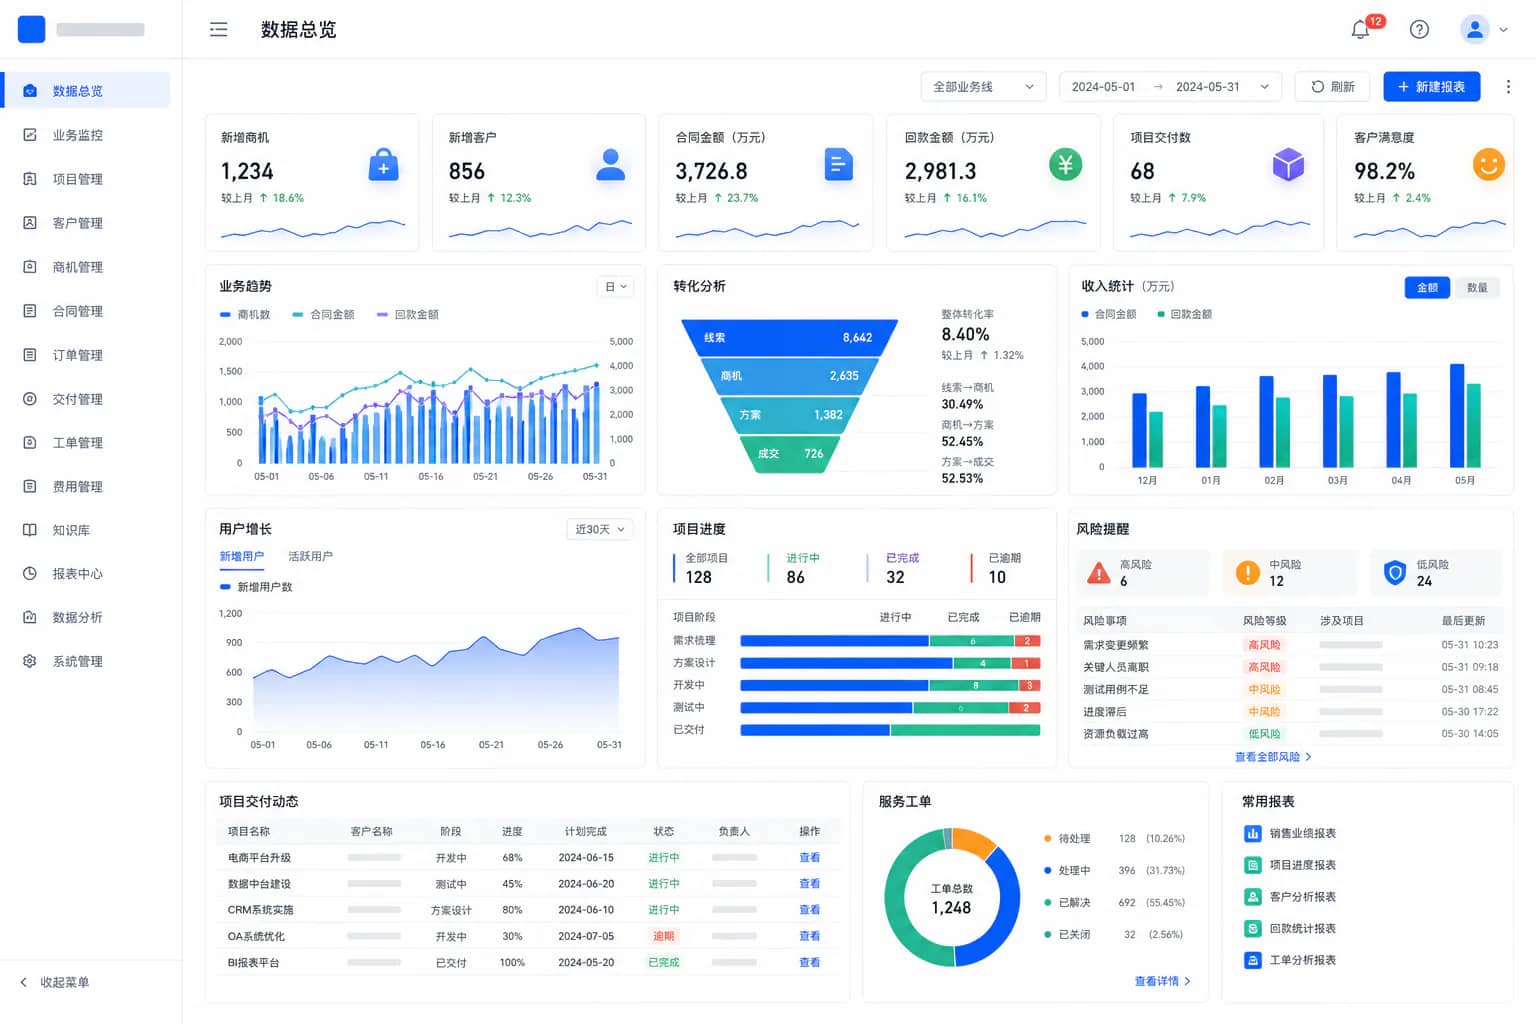Open 客户管理 in the sidebar

[85, 223]
